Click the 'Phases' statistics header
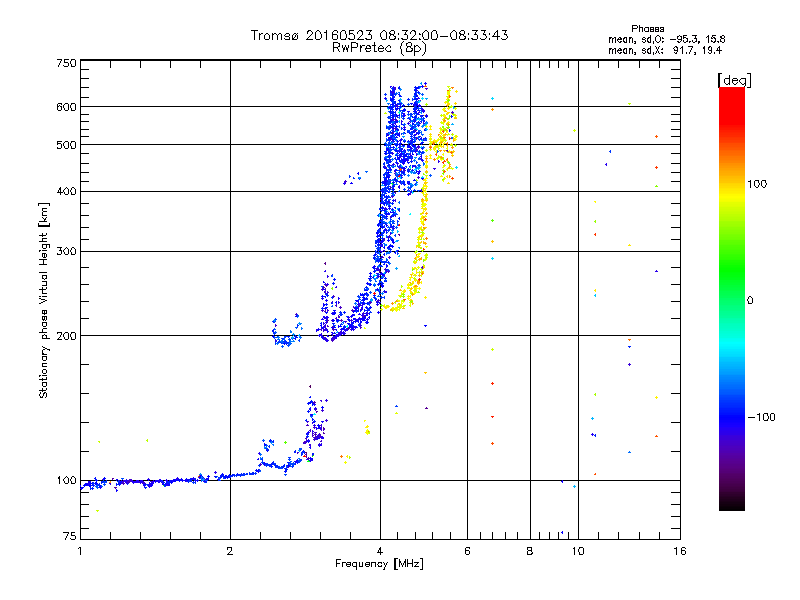The height and width of the screenshot is (600, 800). [x=647, y=29]
